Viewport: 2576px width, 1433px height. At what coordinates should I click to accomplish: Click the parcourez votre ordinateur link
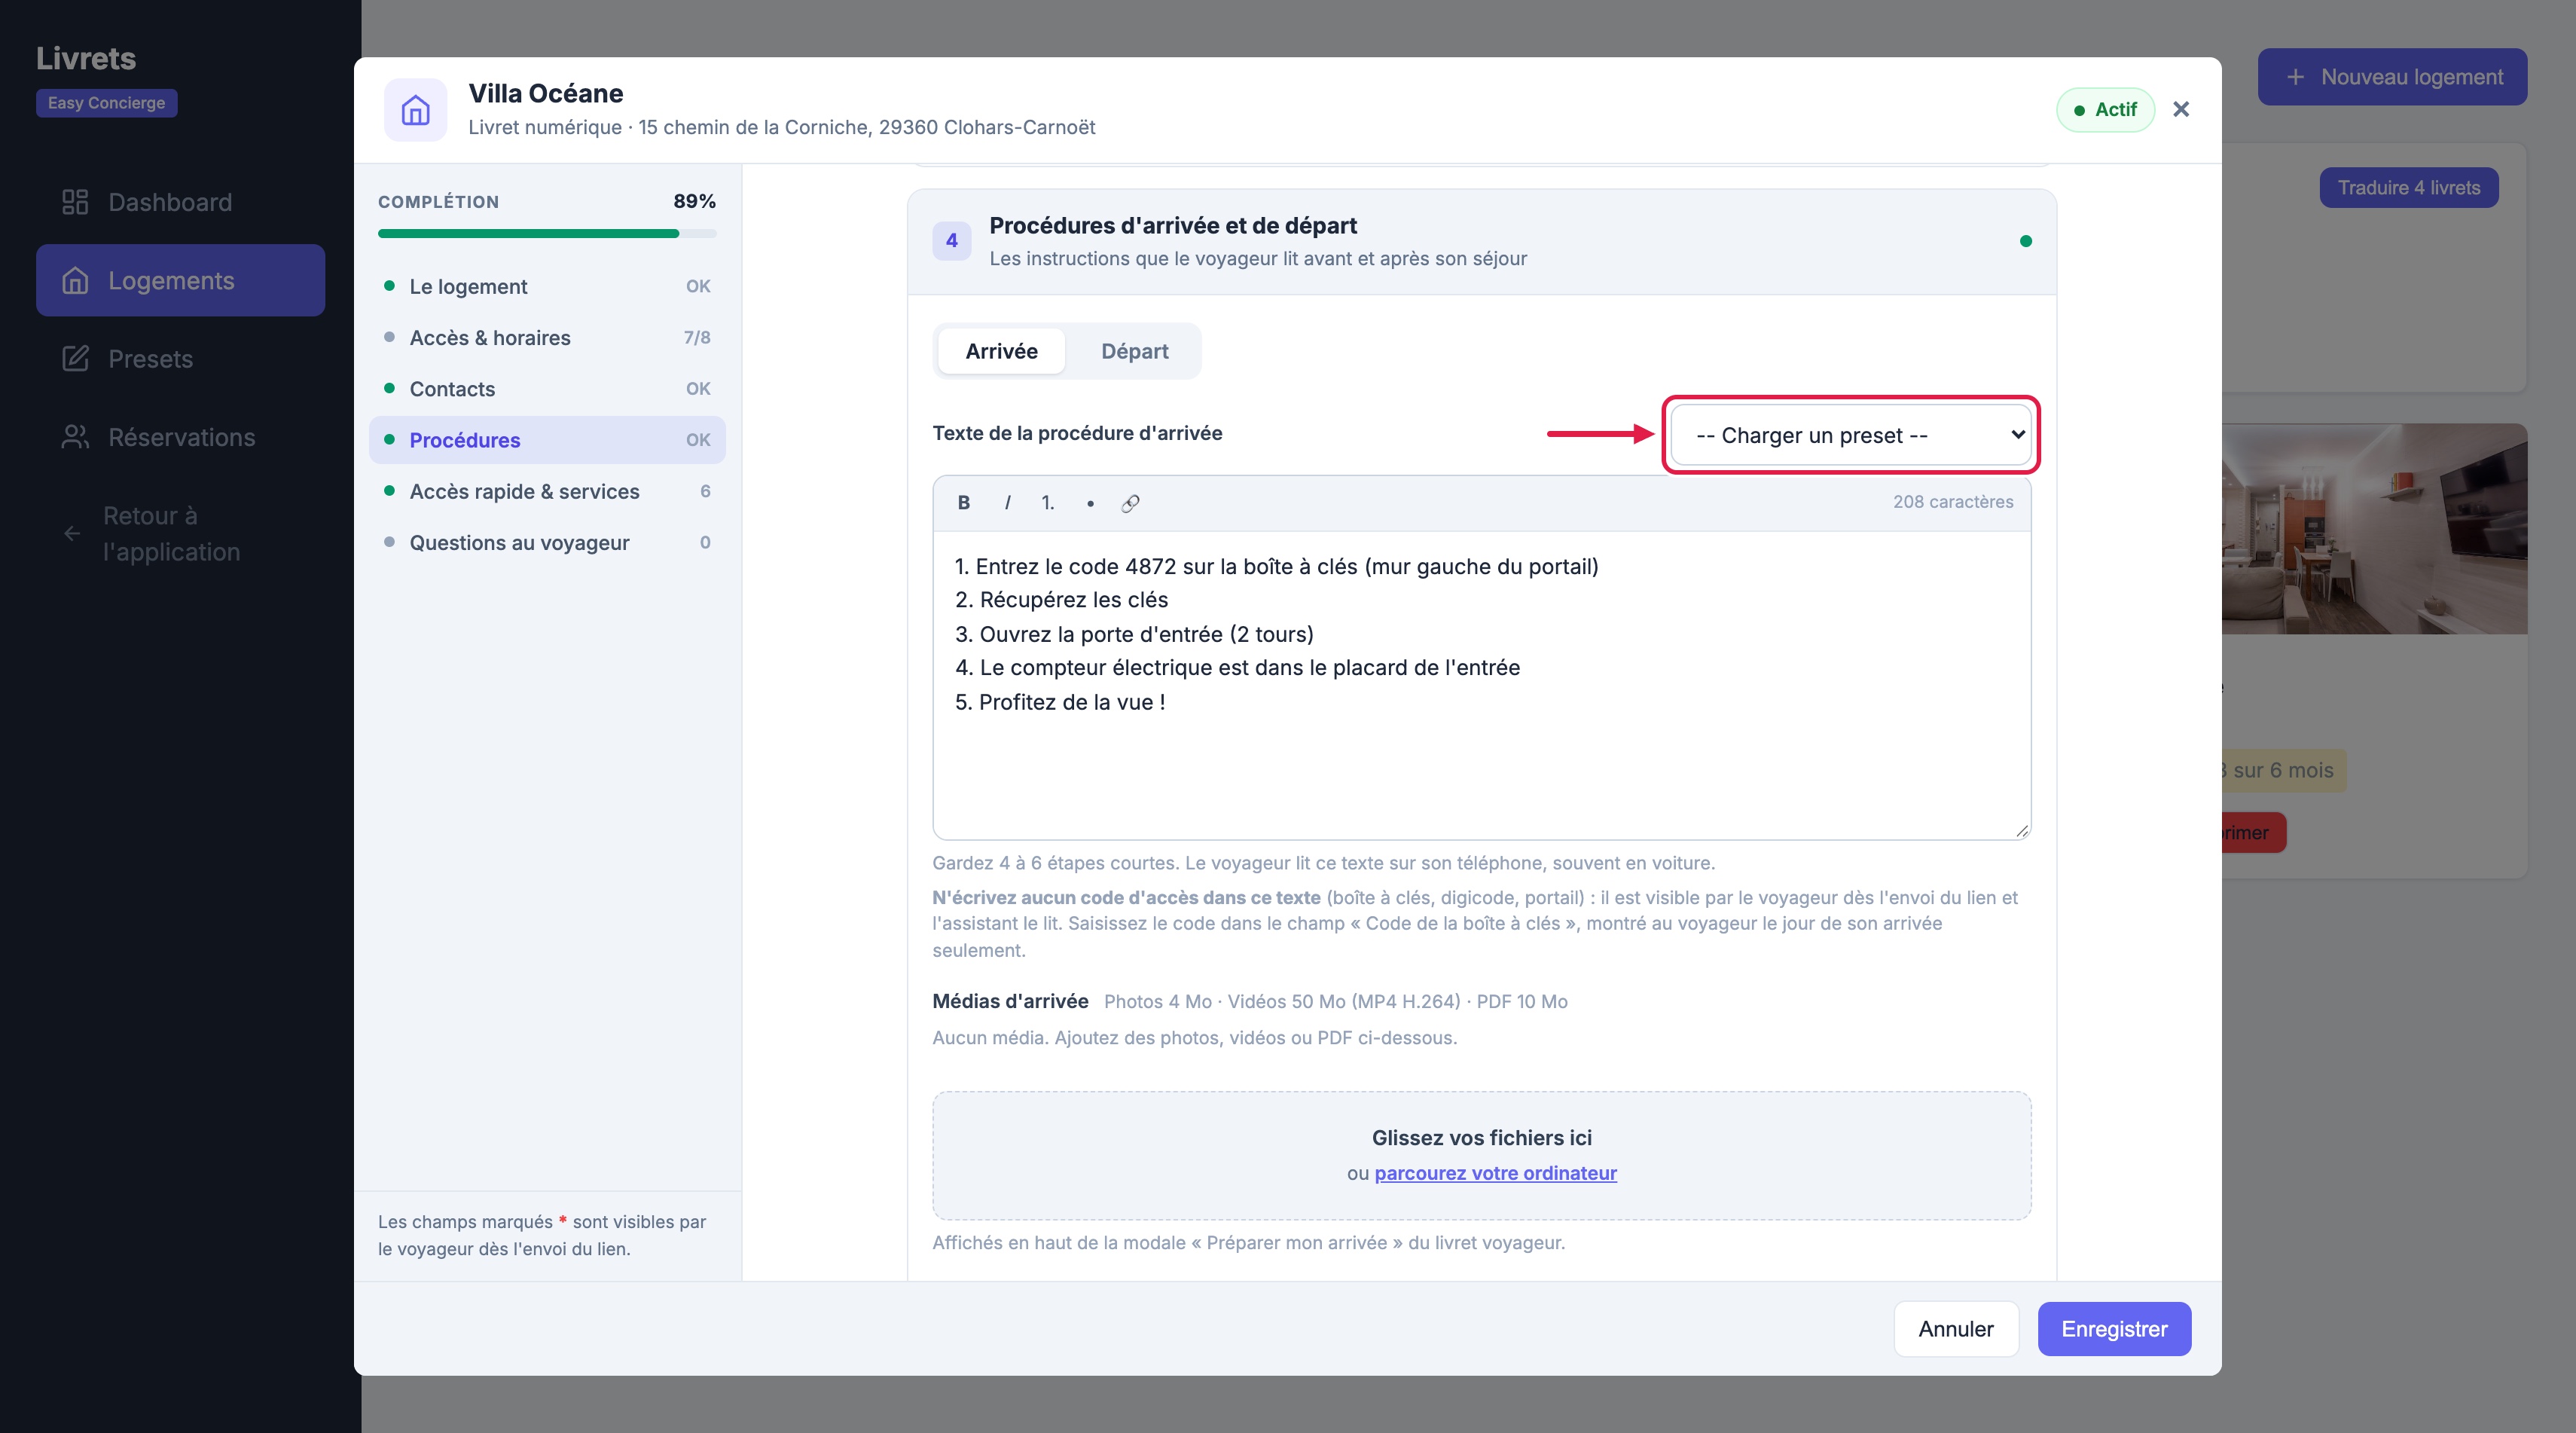[1495, 1173]
